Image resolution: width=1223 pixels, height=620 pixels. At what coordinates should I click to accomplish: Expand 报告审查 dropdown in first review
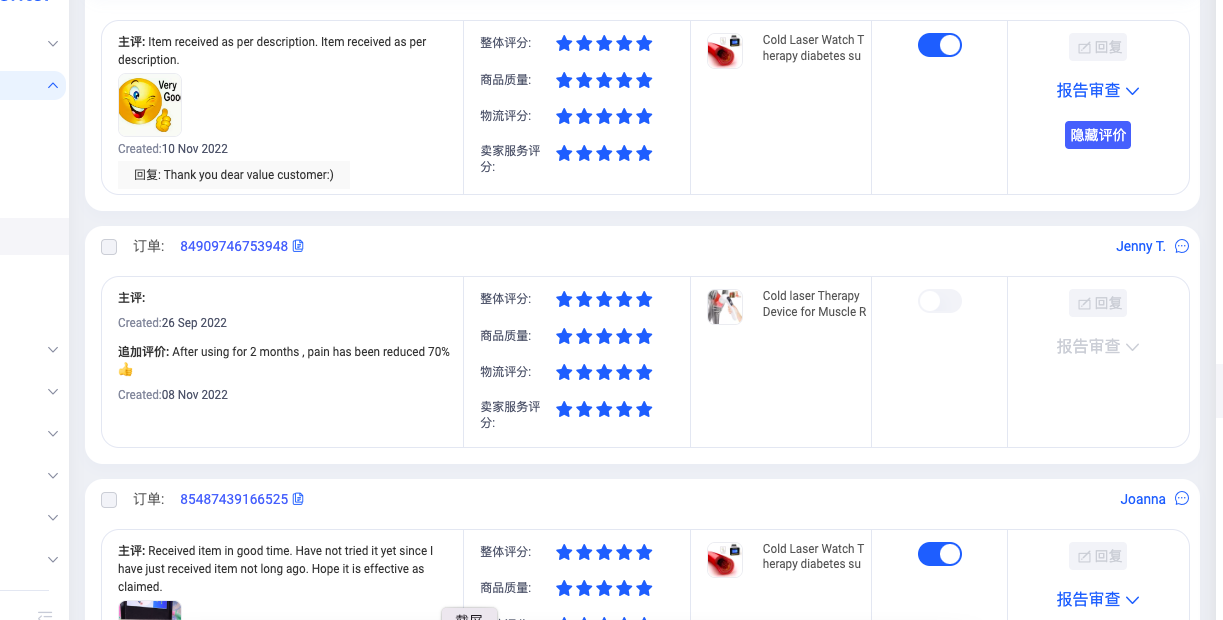1098,91
